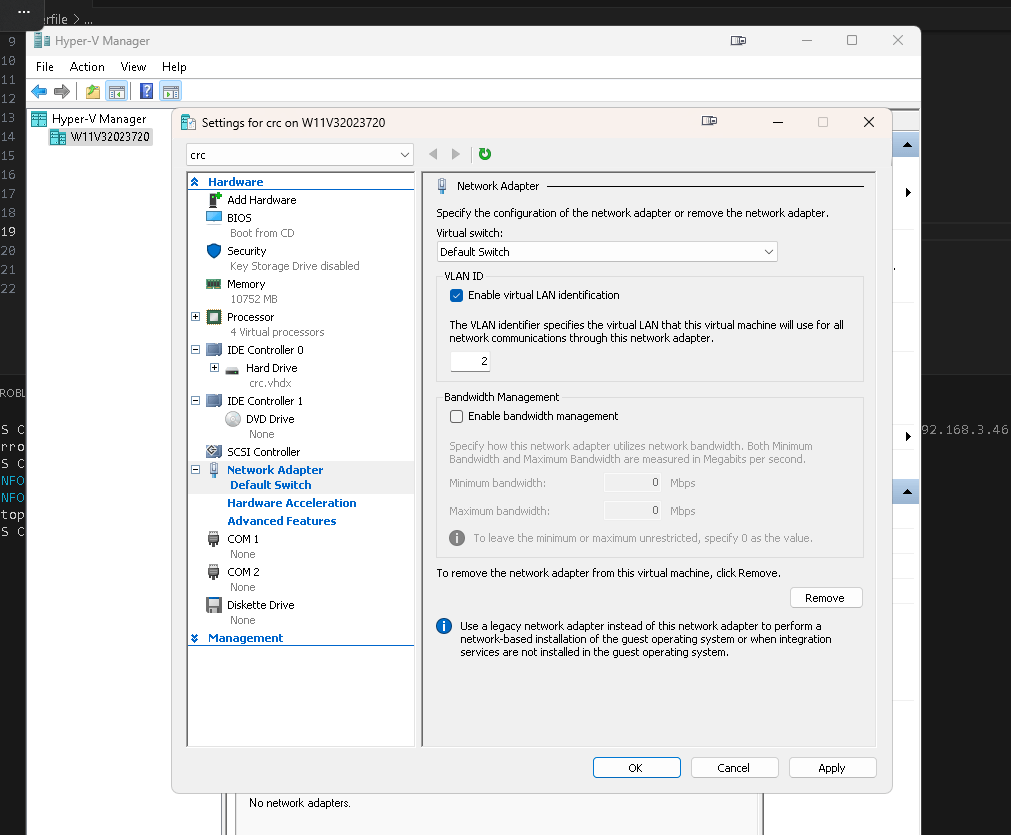Screen dimensions: 1011x835
Task: Open the Action menu
Action: pyautogui.click(x=87, y=66)
